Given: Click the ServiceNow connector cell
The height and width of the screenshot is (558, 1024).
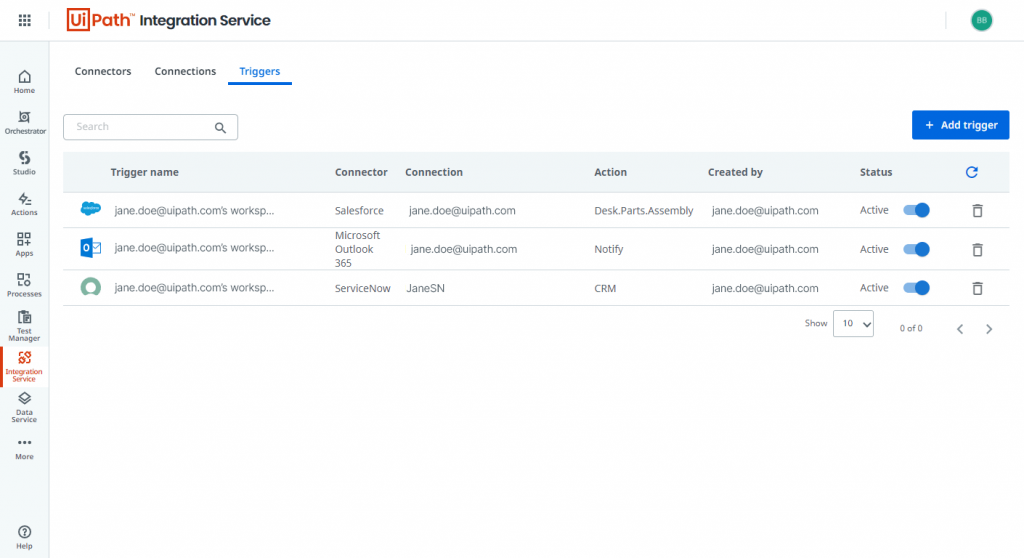Looking at the screenshot, I should (362, 288).
